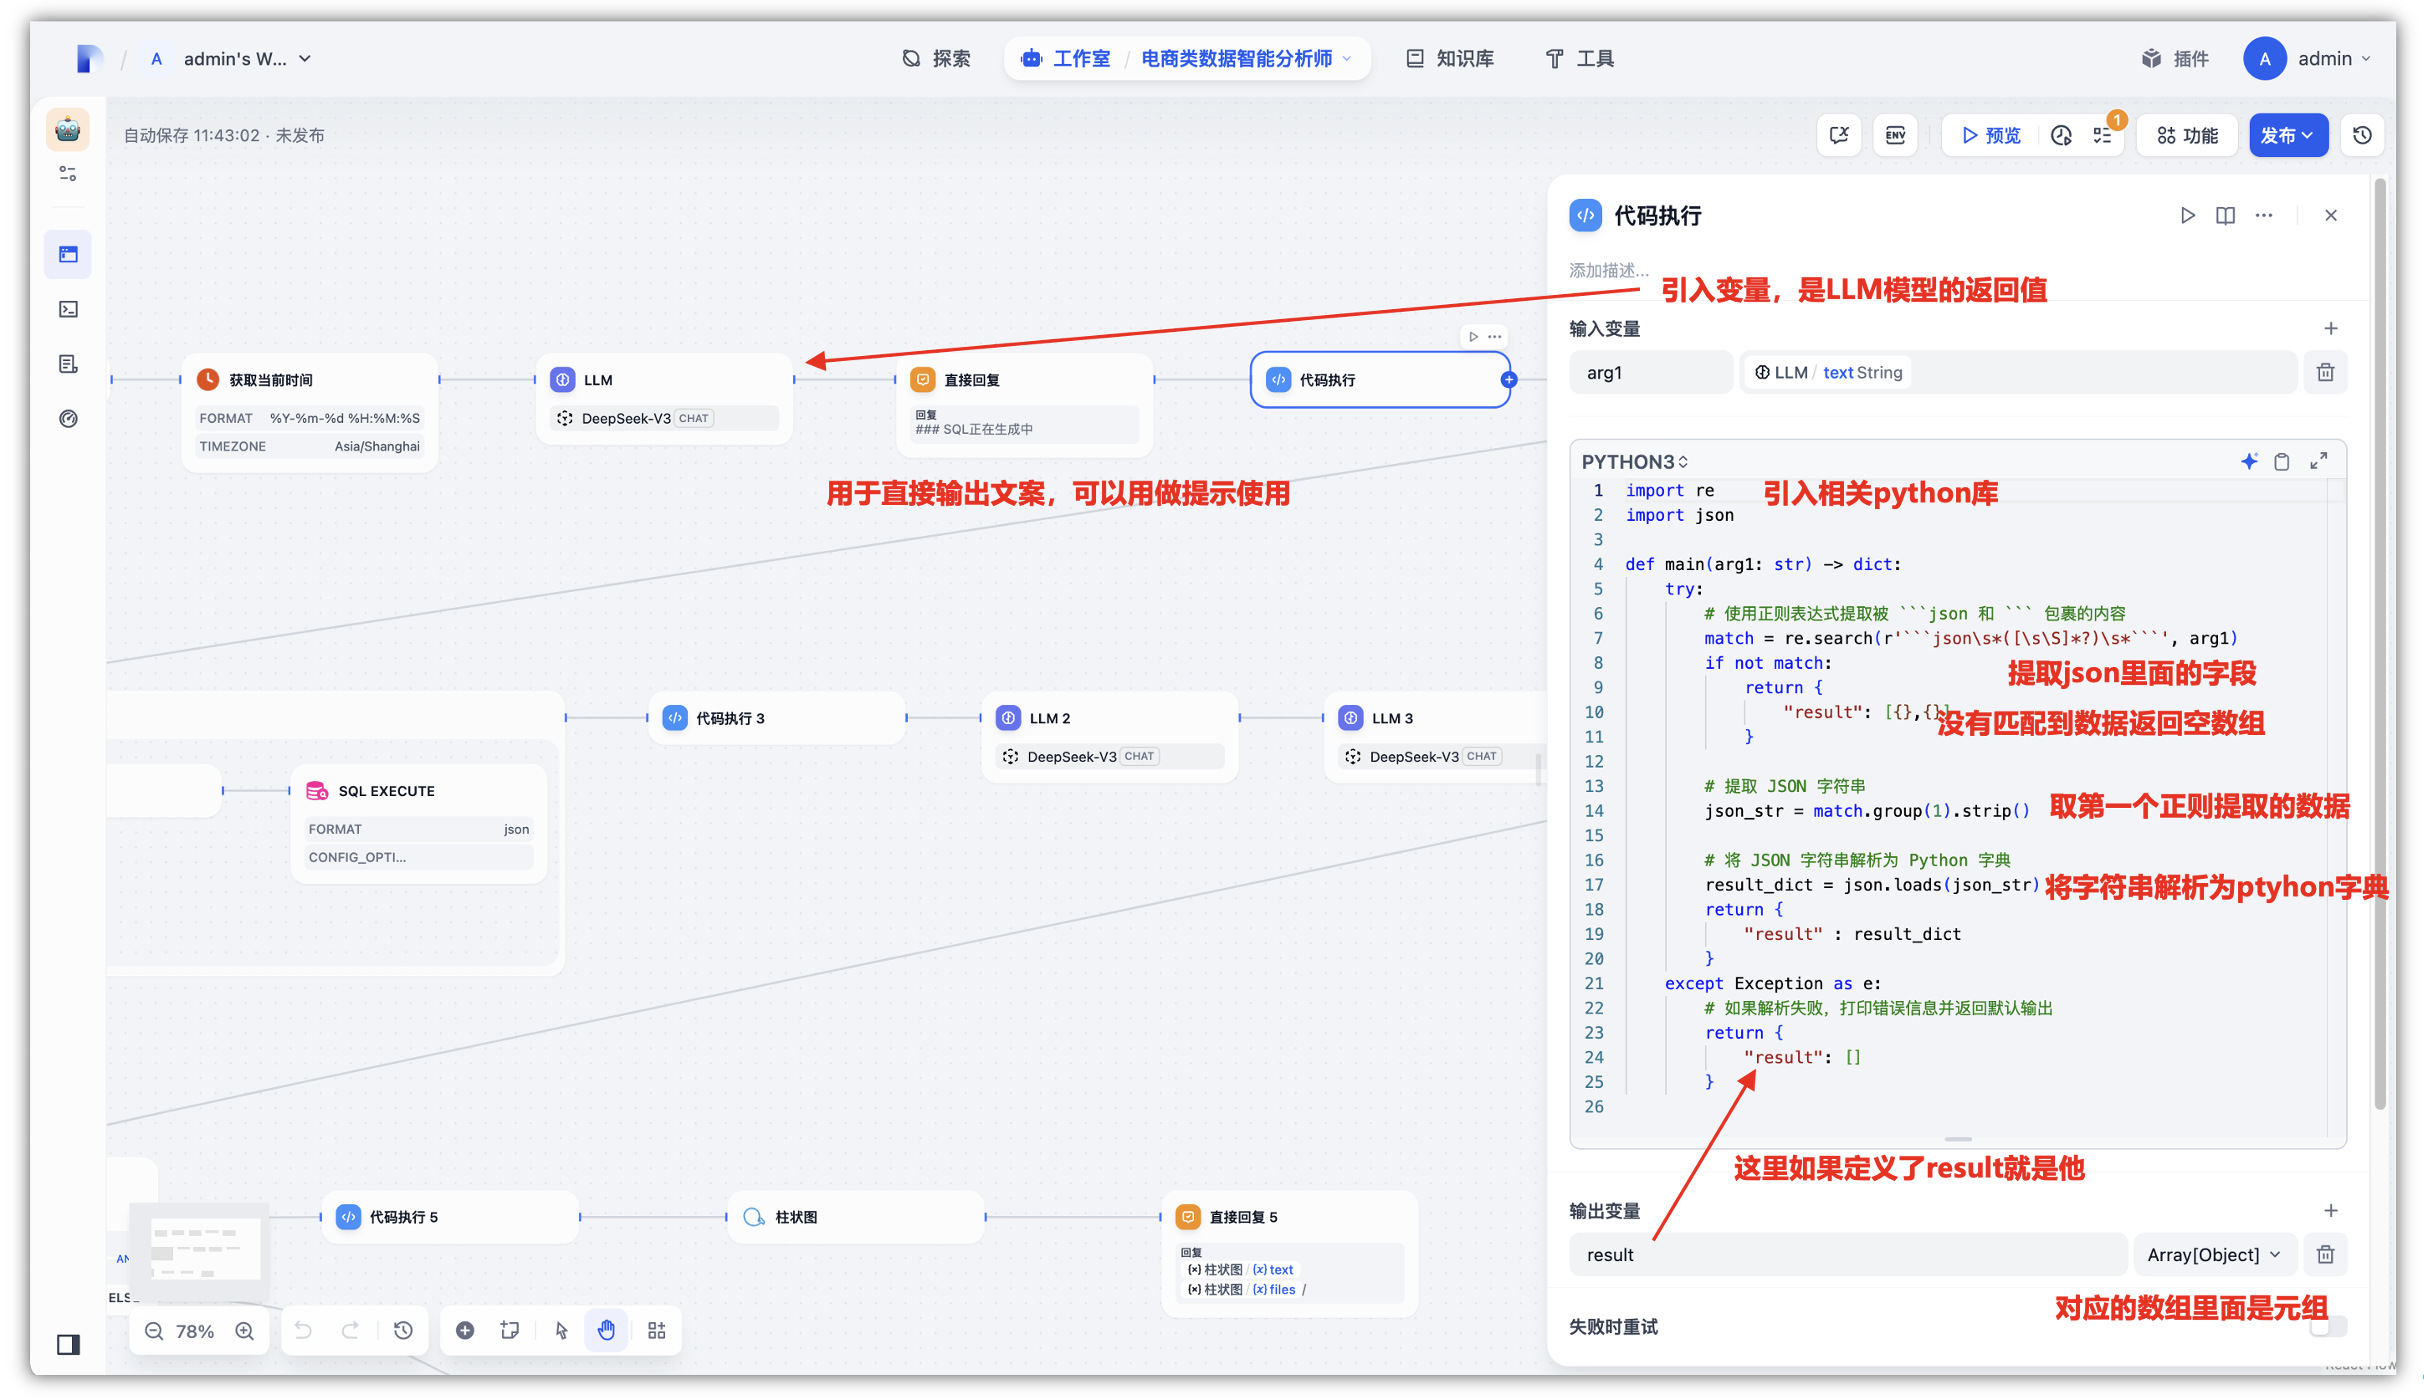Open the node help documentation icon
Viewport: 2424px width, 1400px height.
coord(2225,215)
